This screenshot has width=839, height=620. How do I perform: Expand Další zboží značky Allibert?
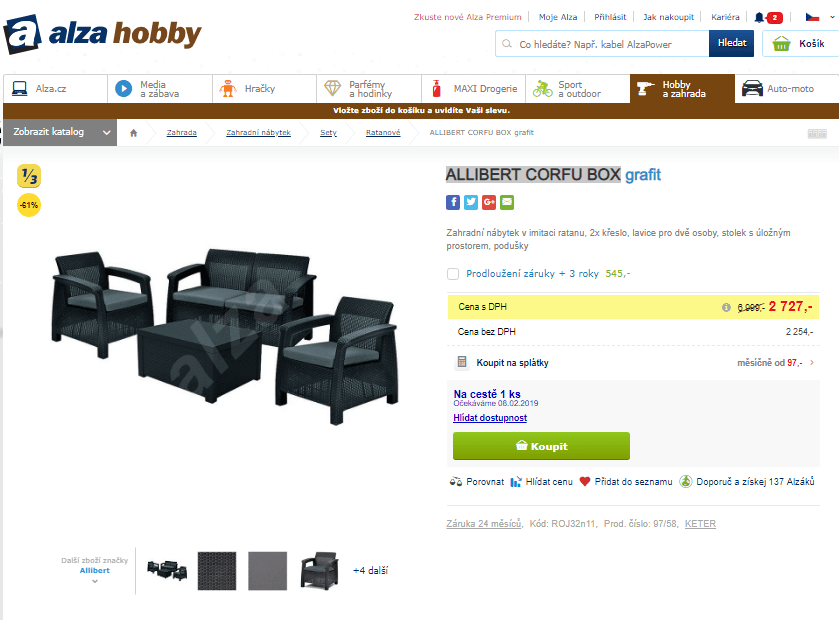point(95,570)
